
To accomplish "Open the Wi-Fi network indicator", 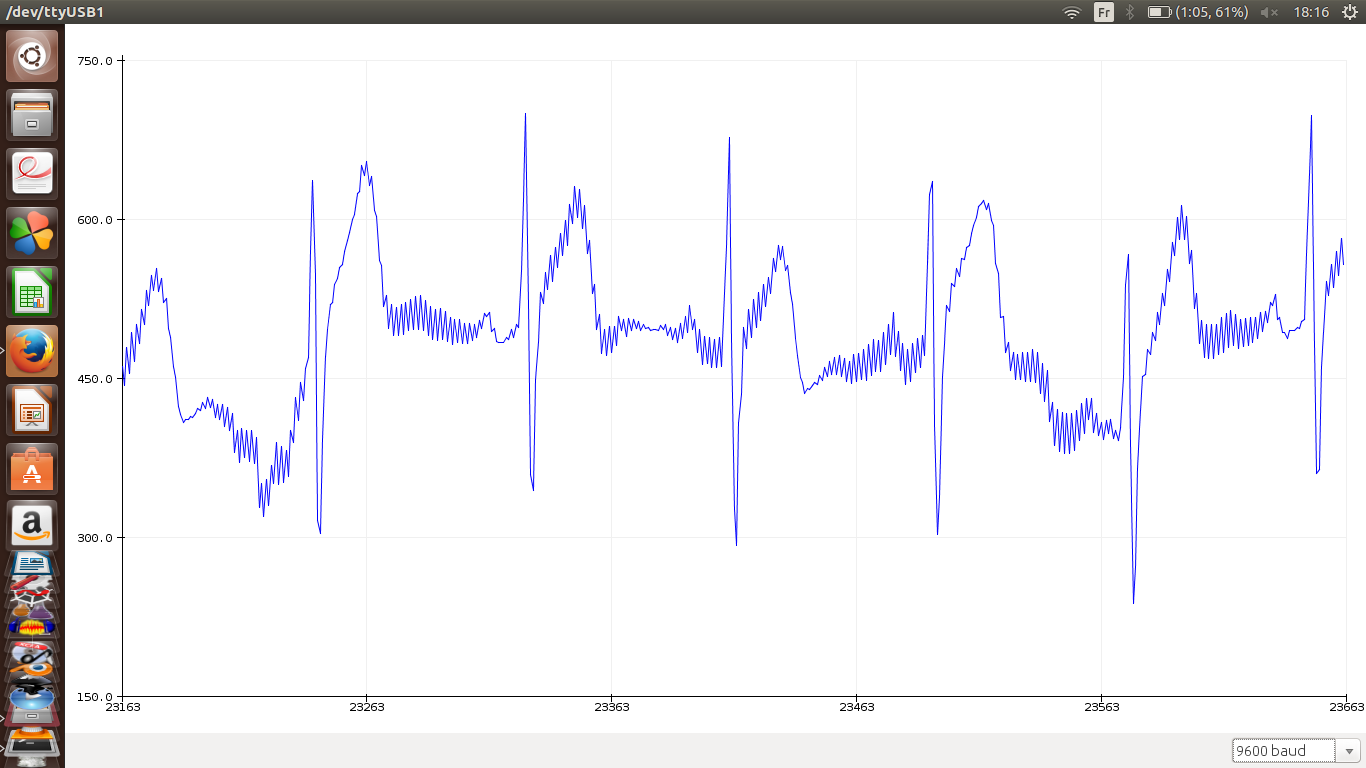I will (x=1072, y=12).
